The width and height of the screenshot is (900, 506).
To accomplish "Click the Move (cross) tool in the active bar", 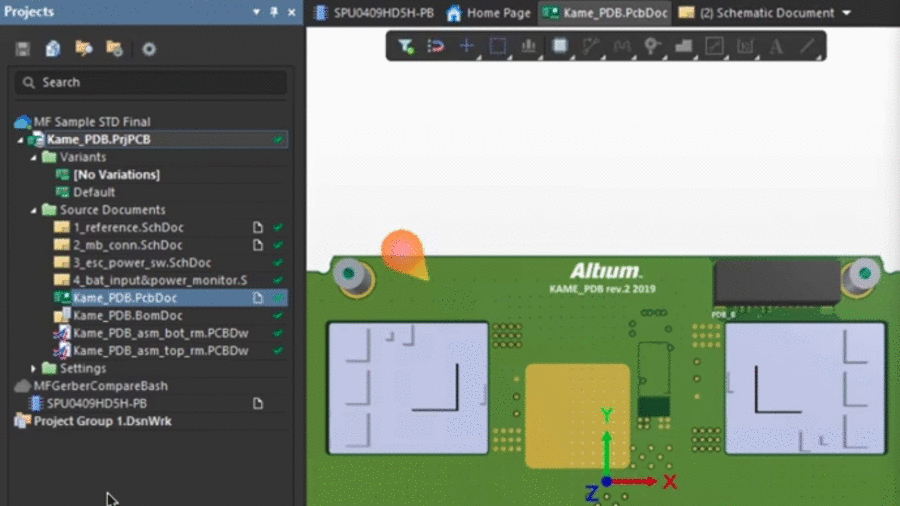I will pyautogui.click(x=467, y=46).
